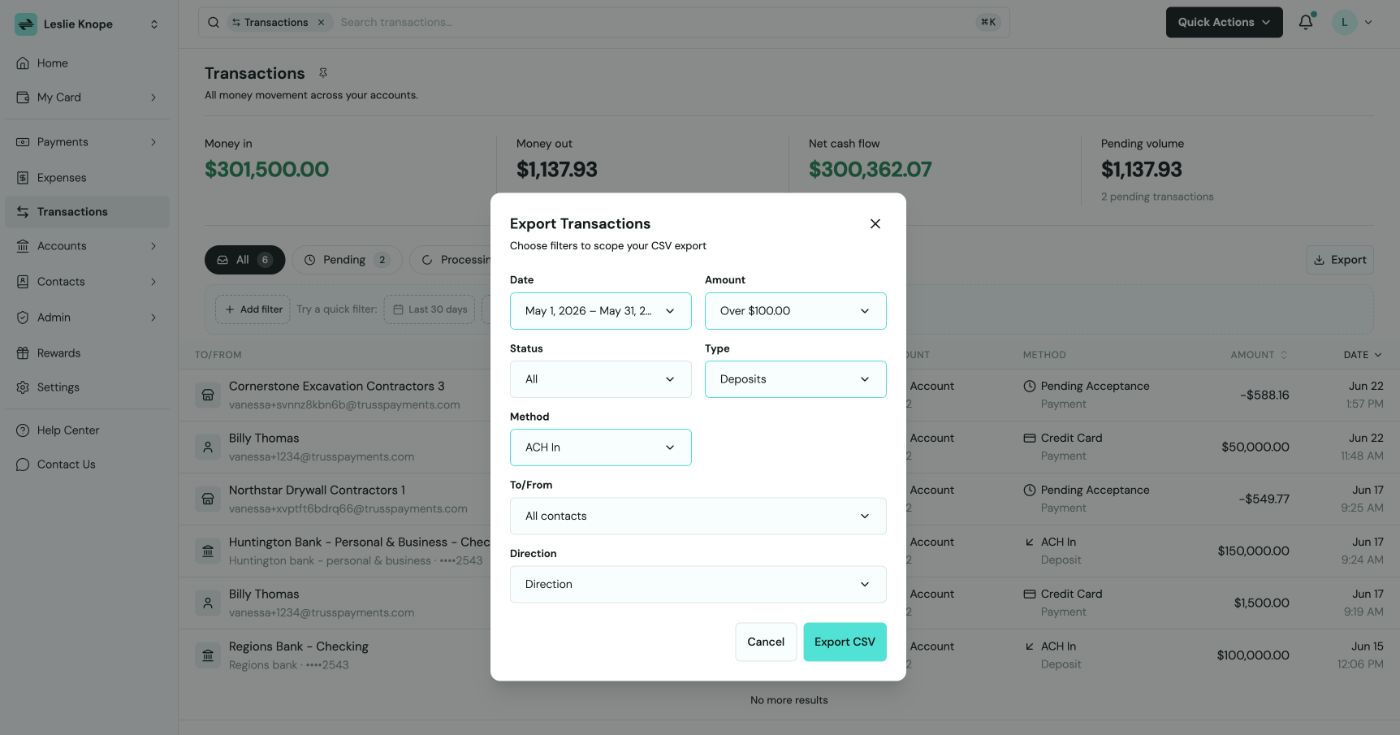Open the Date range dropdown
Screen dimensions: 1400x735
[x=600, y=311]
